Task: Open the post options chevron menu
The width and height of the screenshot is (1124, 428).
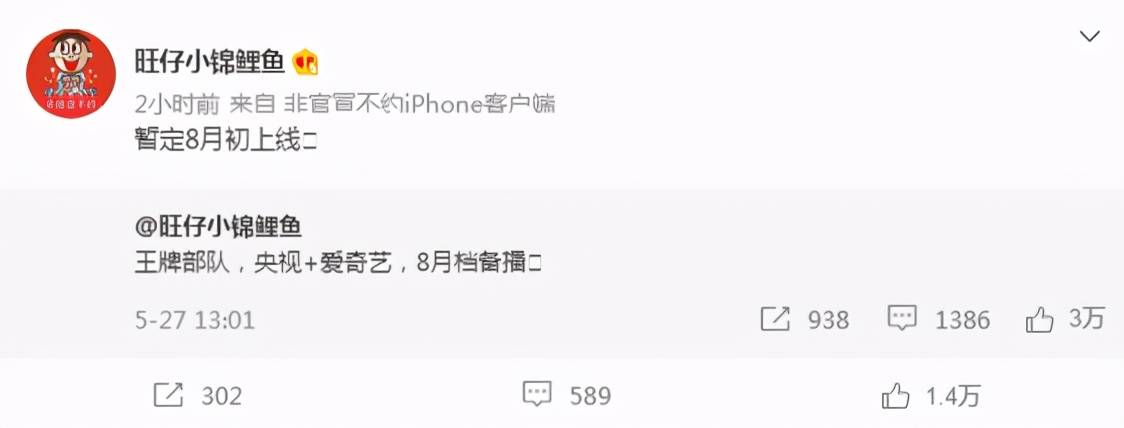Action: tap(1090, 36)
